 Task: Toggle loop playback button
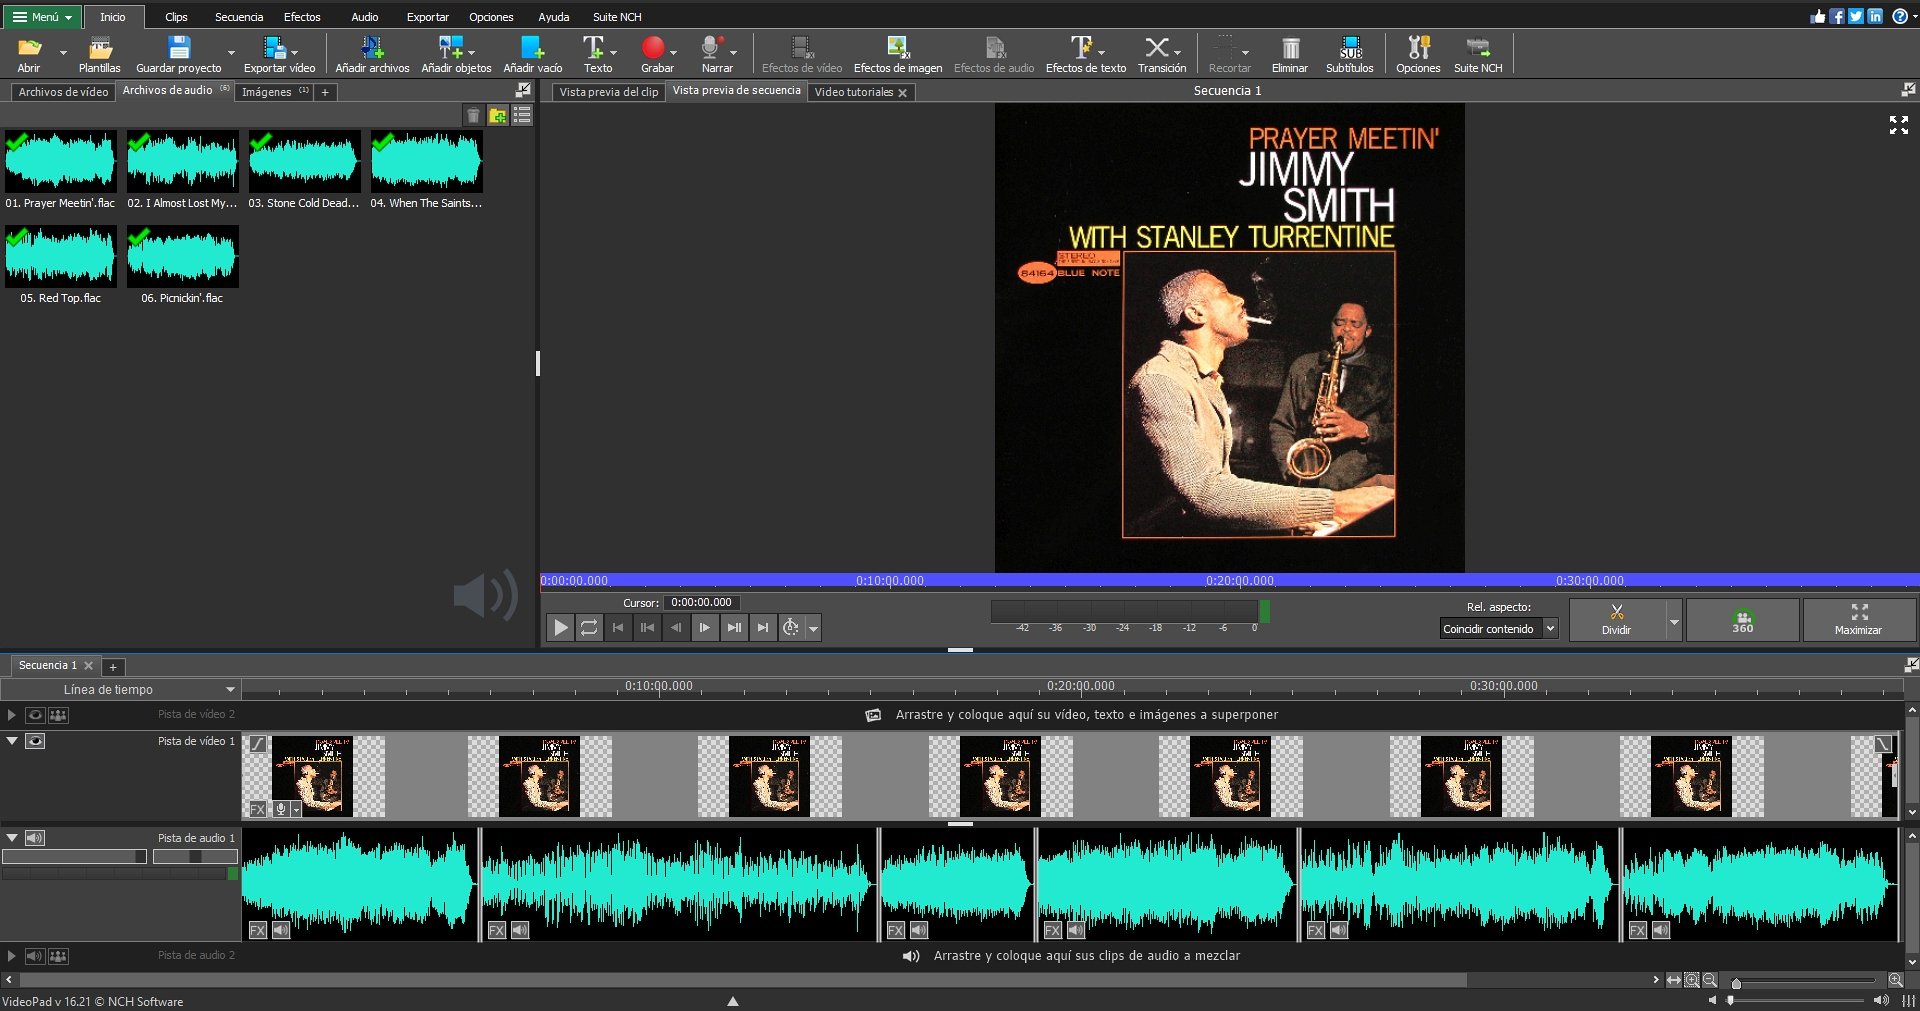click(589, 627)
